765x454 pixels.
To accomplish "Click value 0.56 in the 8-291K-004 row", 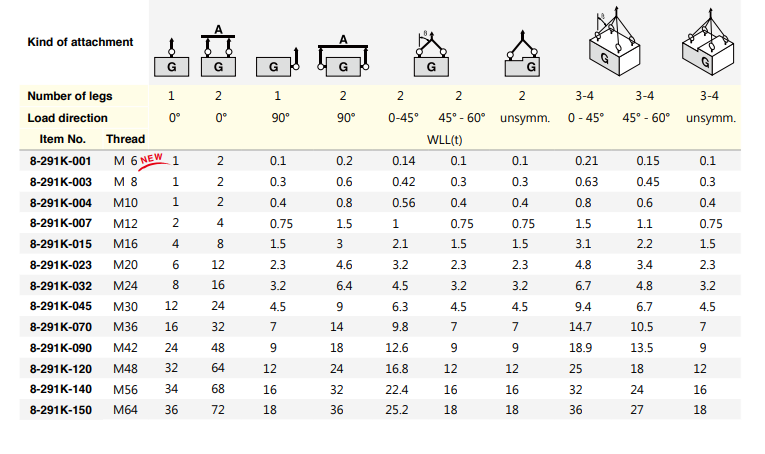I will click(403, 203).
